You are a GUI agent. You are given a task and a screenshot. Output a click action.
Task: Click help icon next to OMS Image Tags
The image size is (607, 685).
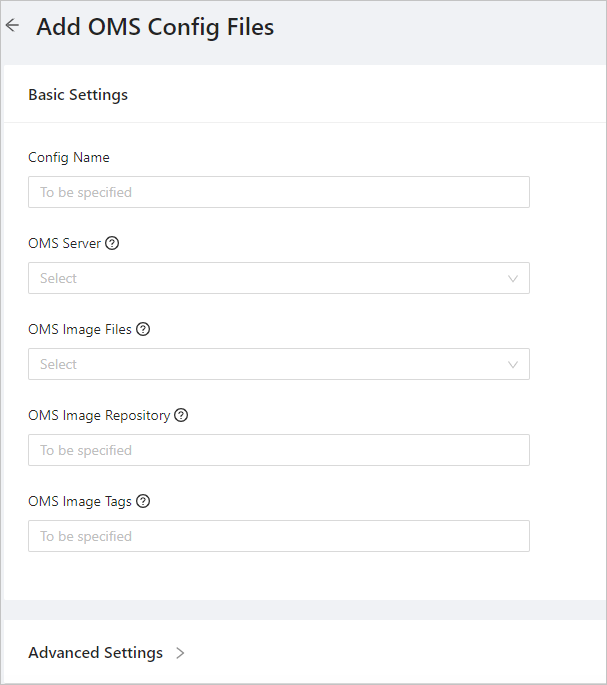click(143, 501)
